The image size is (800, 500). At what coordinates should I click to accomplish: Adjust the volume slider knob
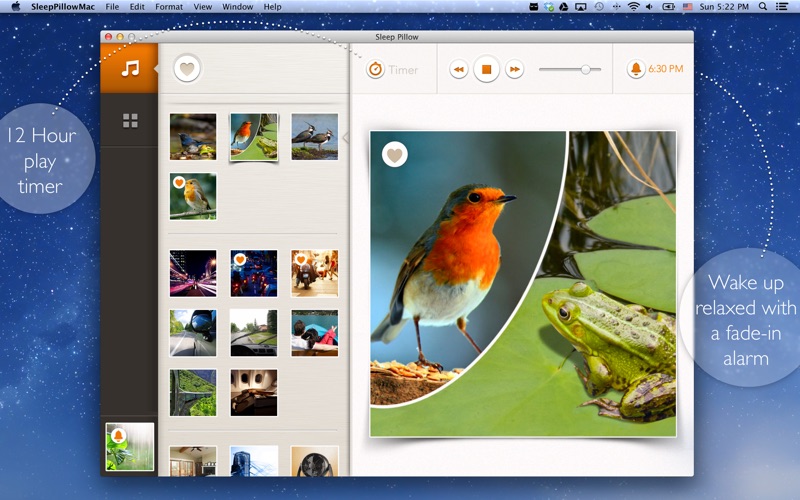(585, 69)
